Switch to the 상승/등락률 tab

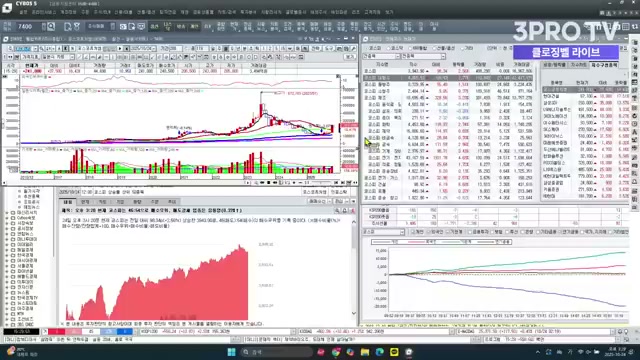(554, 65)
